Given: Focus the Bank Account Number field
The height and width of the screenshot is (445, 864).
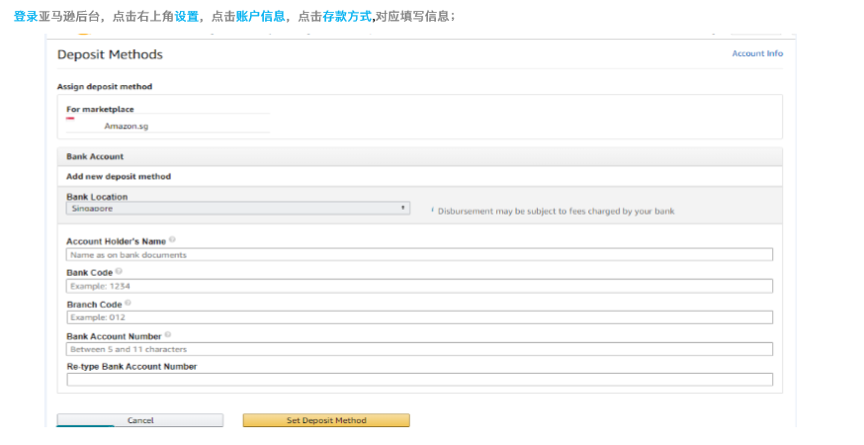Looking at the screenshot, I should [419, 350].
